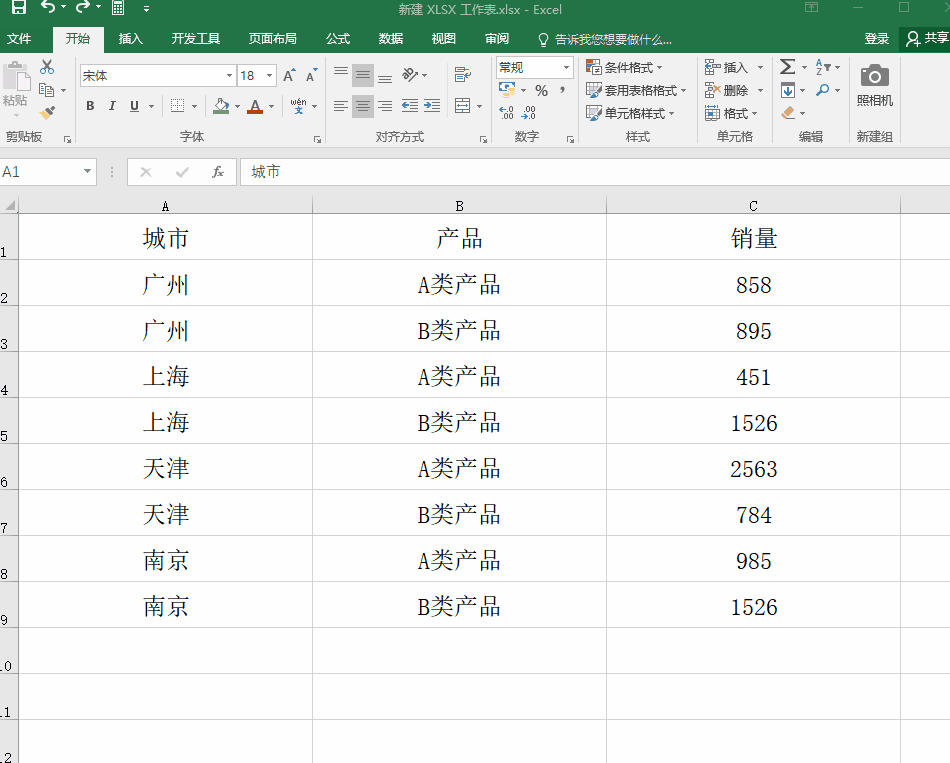Open Find and Select magnifier icon
The image size is (950, 763).
[x=823, y=90]
